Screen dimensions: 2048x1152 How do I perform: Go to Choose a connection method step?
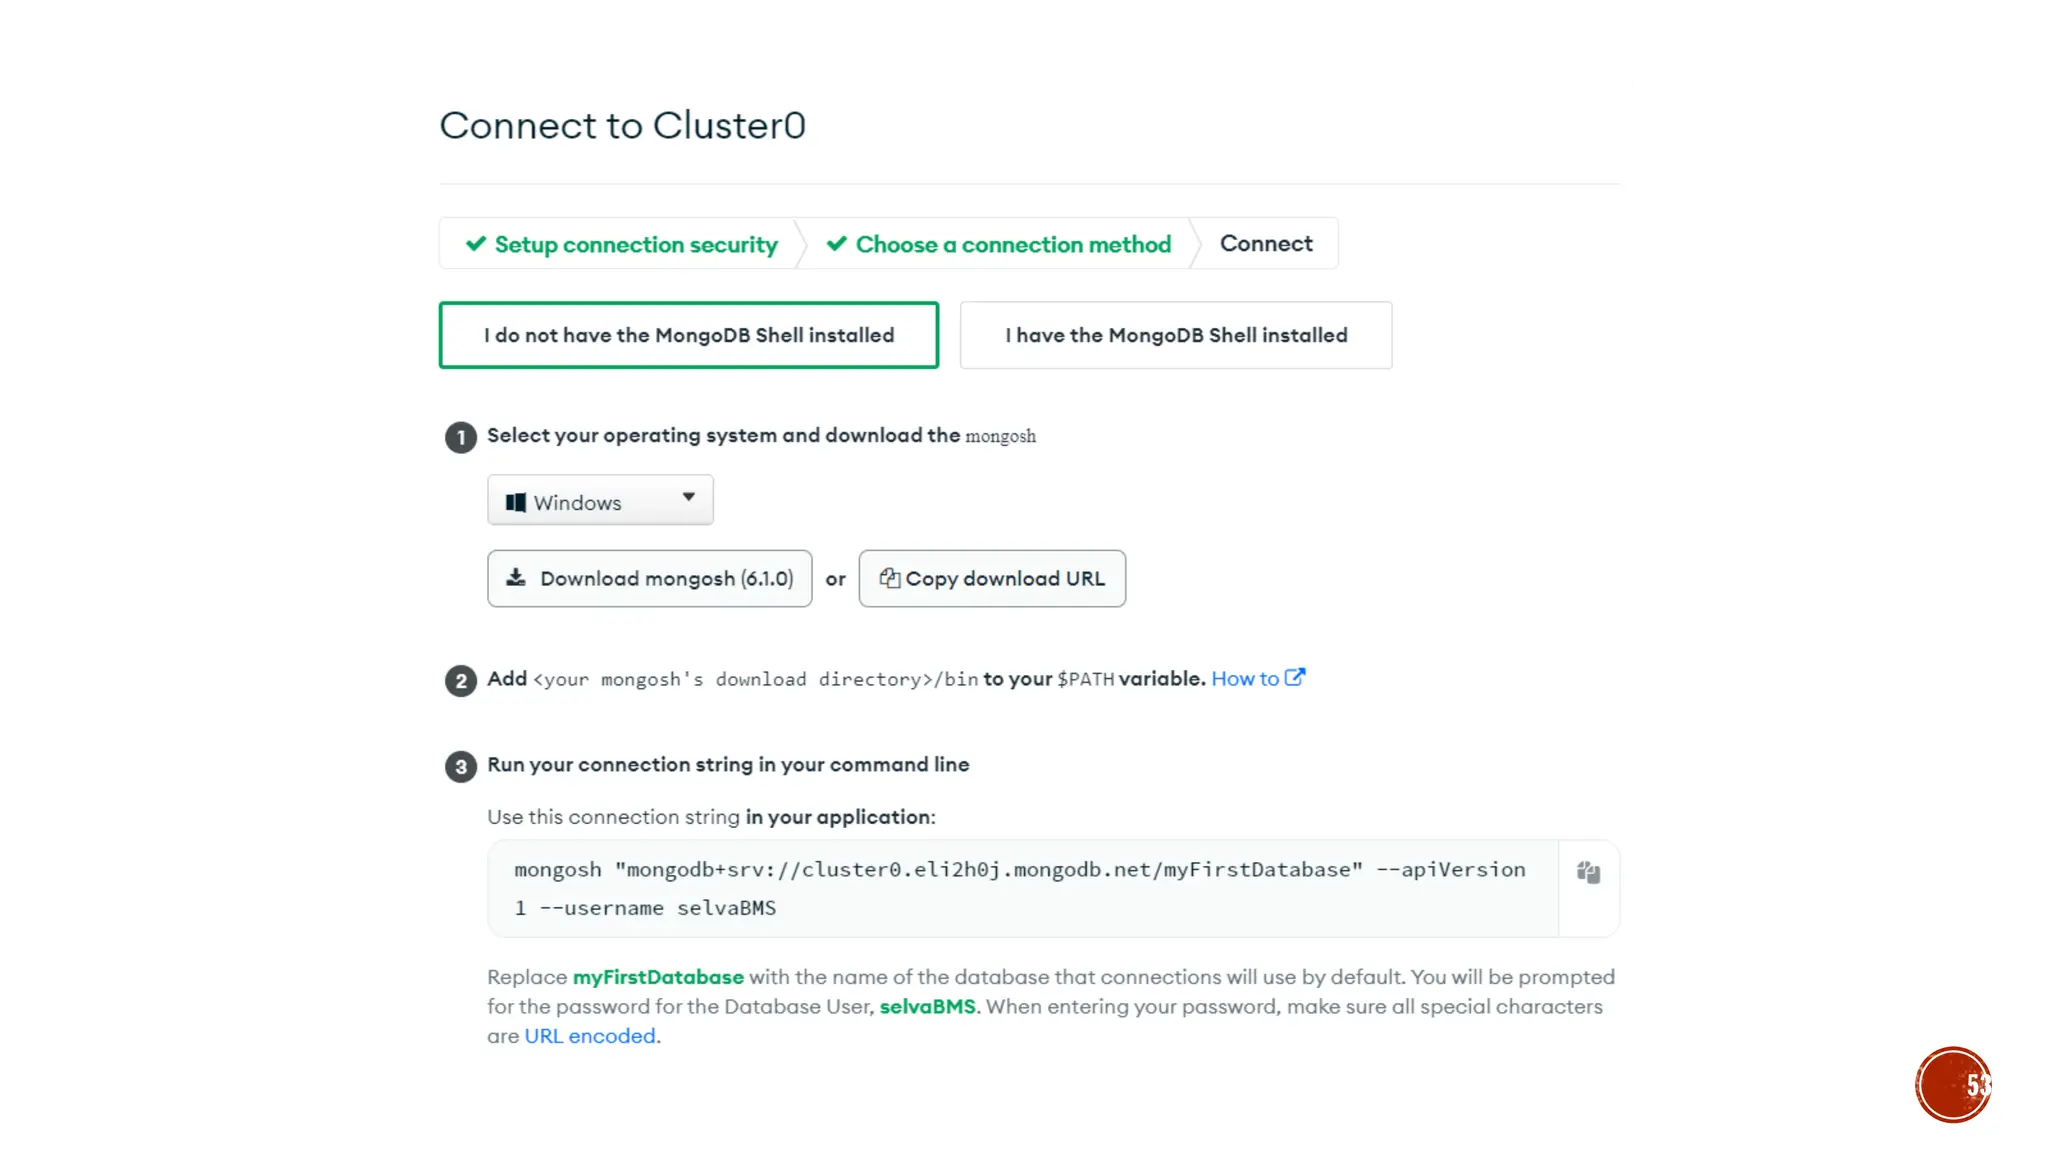pyautogui.click(x=1012, y=245)
